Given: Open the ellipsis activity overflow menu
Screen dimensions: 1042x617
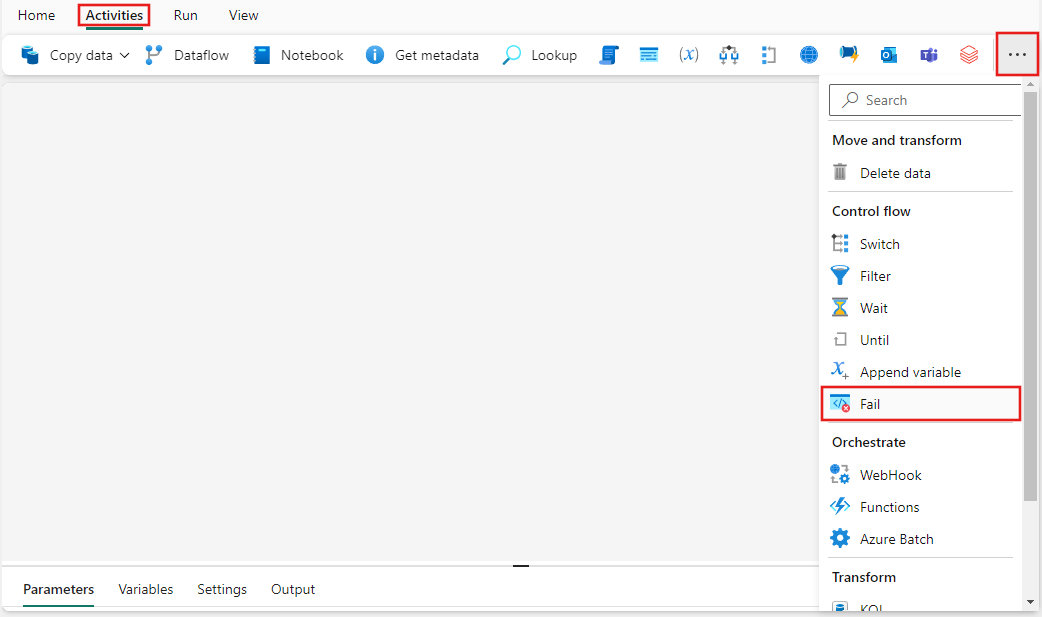Looking at the screenshot, I should (x=1017, y=54).
